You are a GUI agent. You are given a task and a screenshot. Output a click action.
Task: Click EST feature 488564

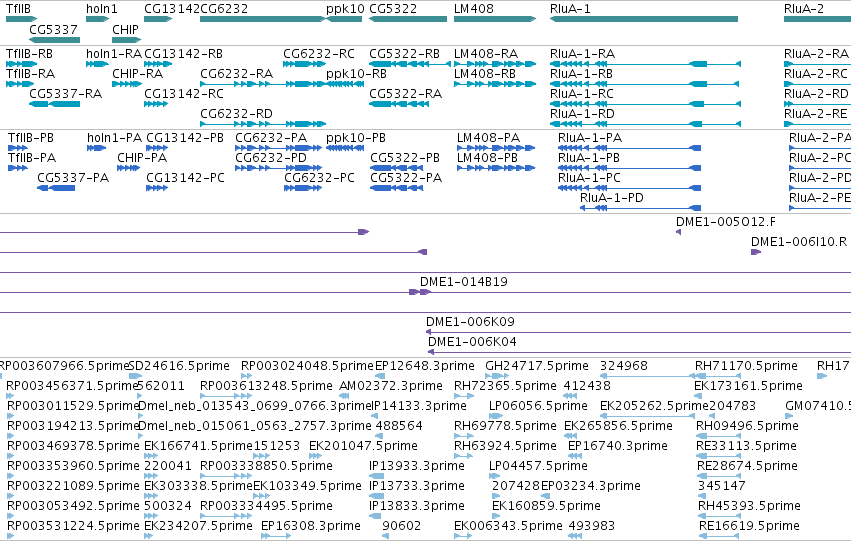(380, 436)
